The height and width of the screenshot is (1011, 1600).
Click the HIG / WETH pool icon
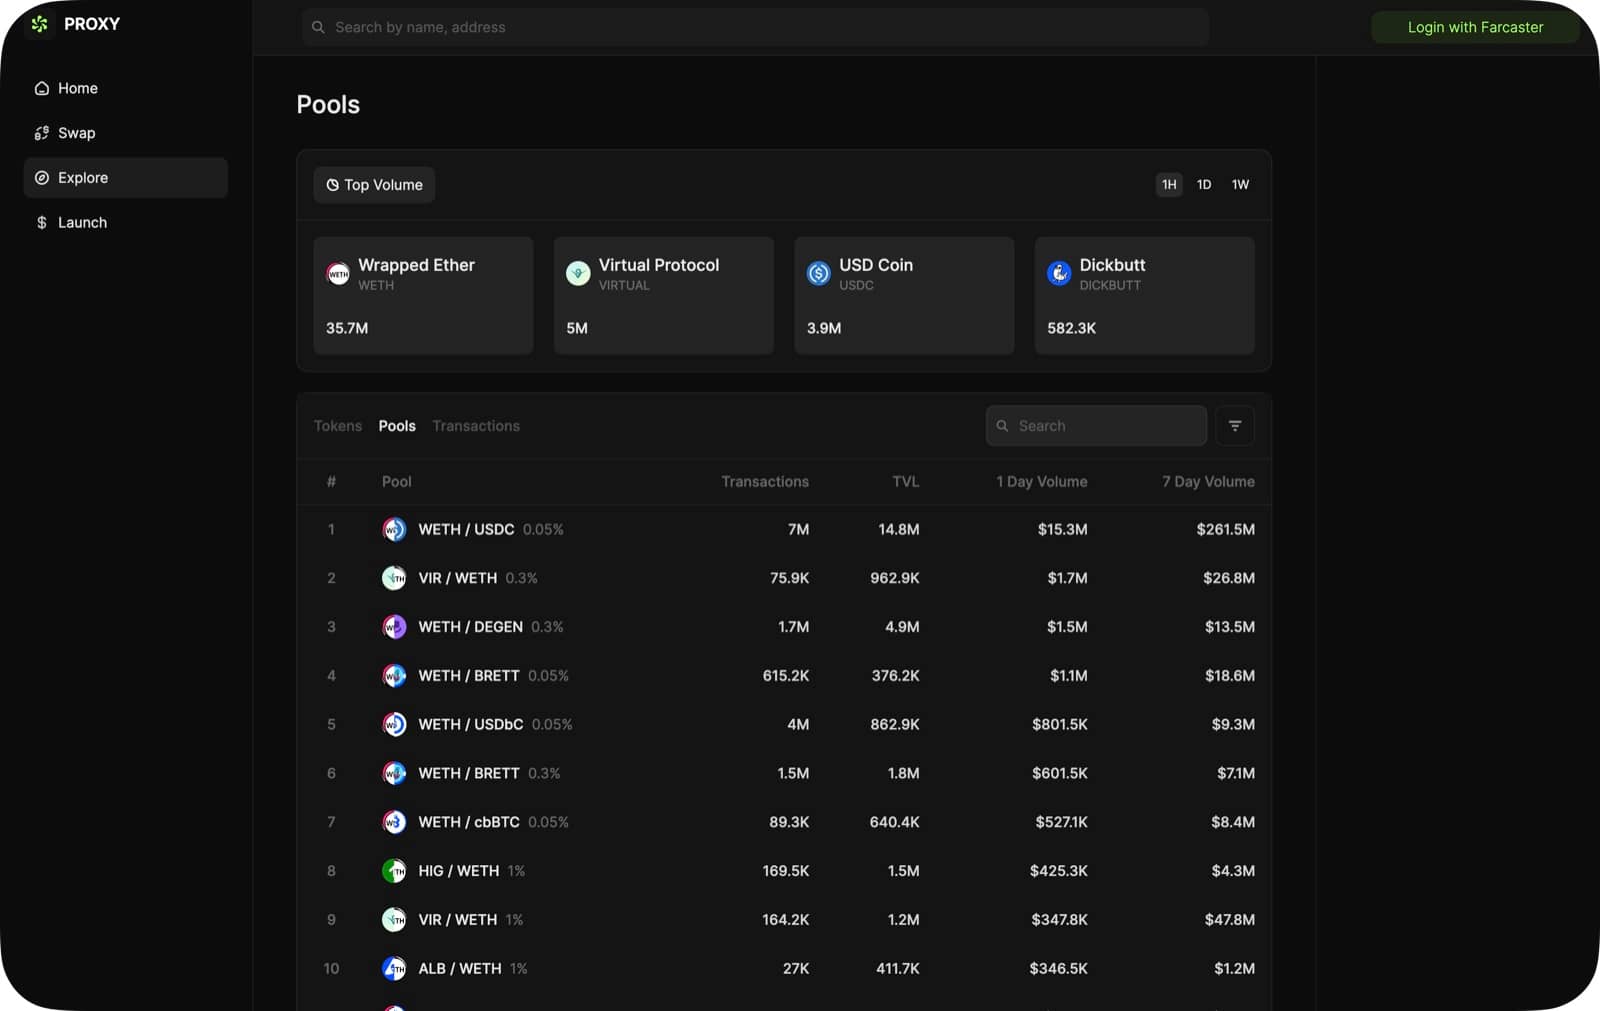click(394, 871)
